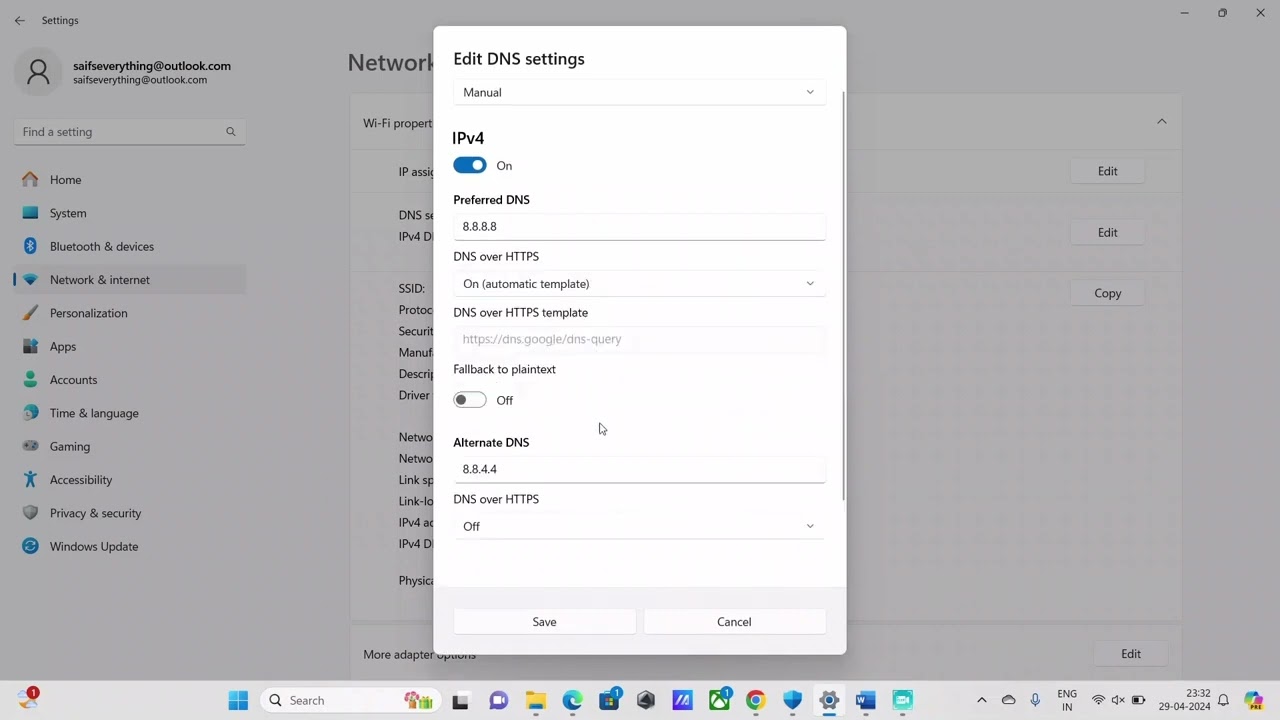Click the search magnifier in Find a setting
This screenshot has height=720, width=1280.
pos(230,132)
